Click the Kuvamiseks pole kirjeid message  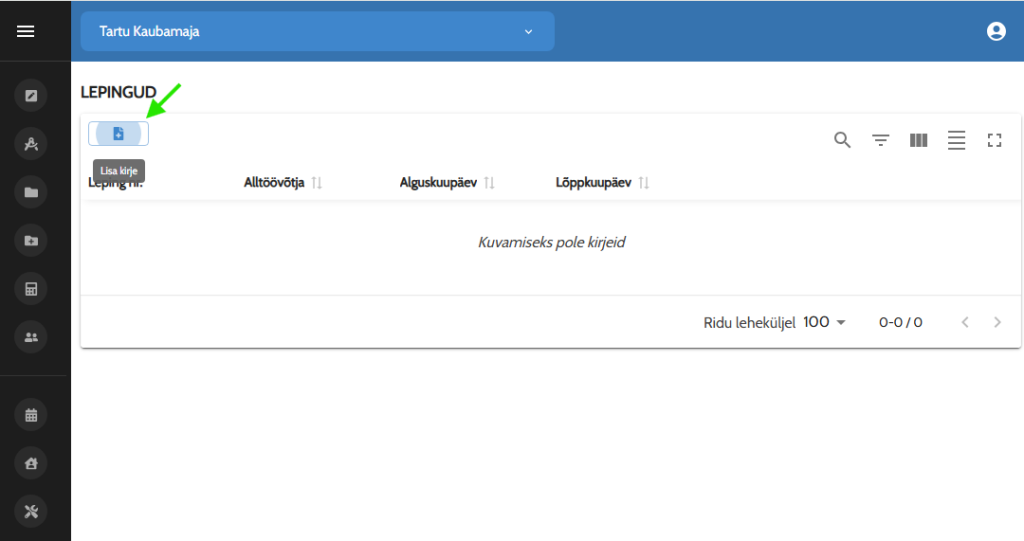click(552, 242)
